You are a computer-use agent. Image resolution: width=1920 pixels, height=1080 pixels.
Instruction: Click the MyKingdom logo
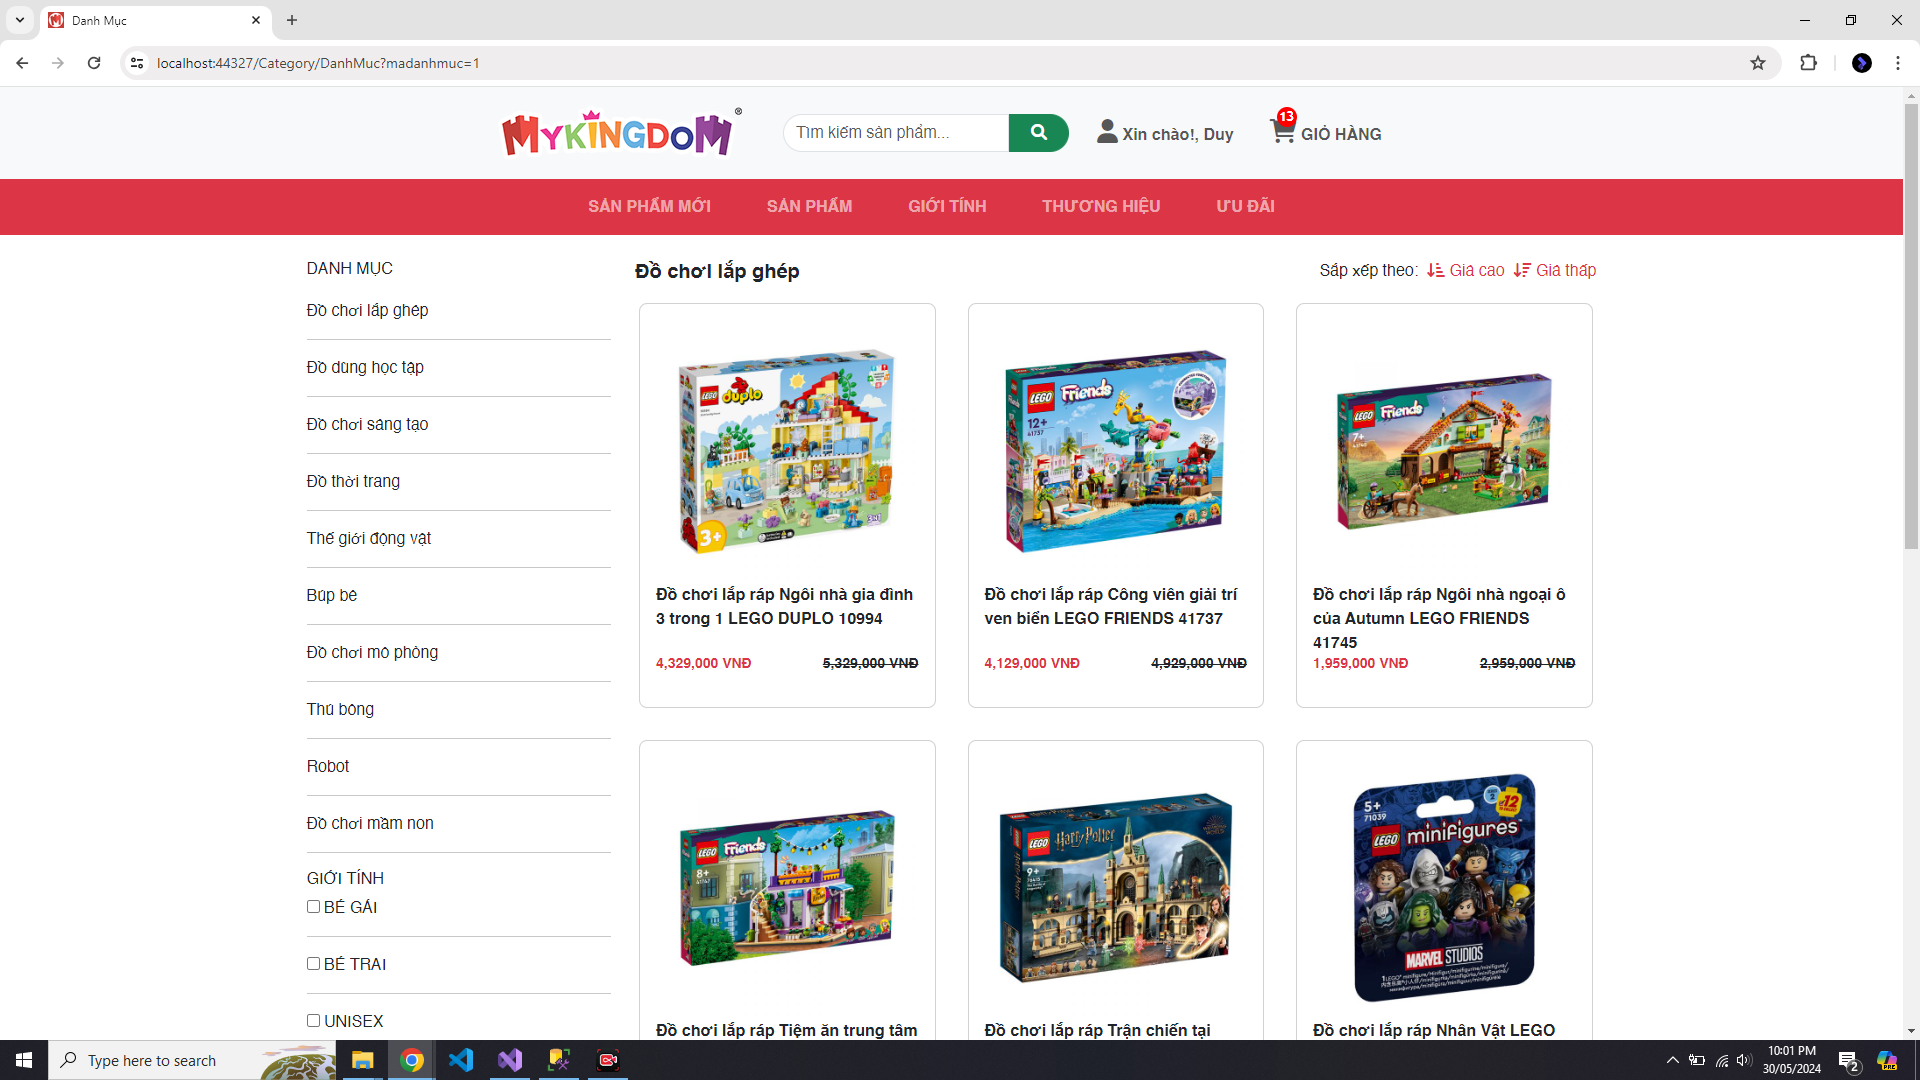pos(621,133)
